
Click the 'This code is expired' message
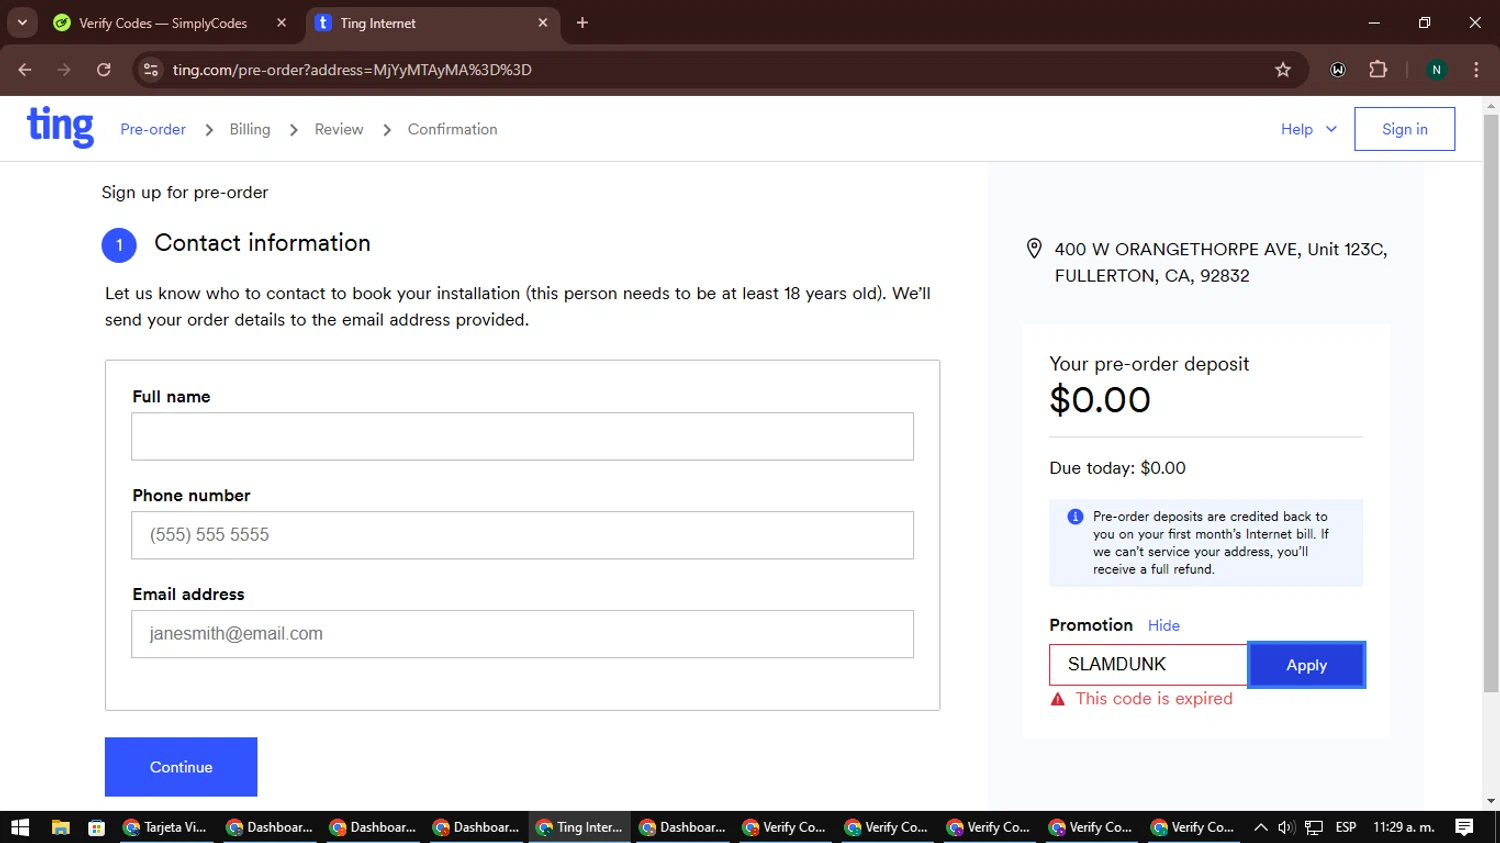click(1154, 699)
